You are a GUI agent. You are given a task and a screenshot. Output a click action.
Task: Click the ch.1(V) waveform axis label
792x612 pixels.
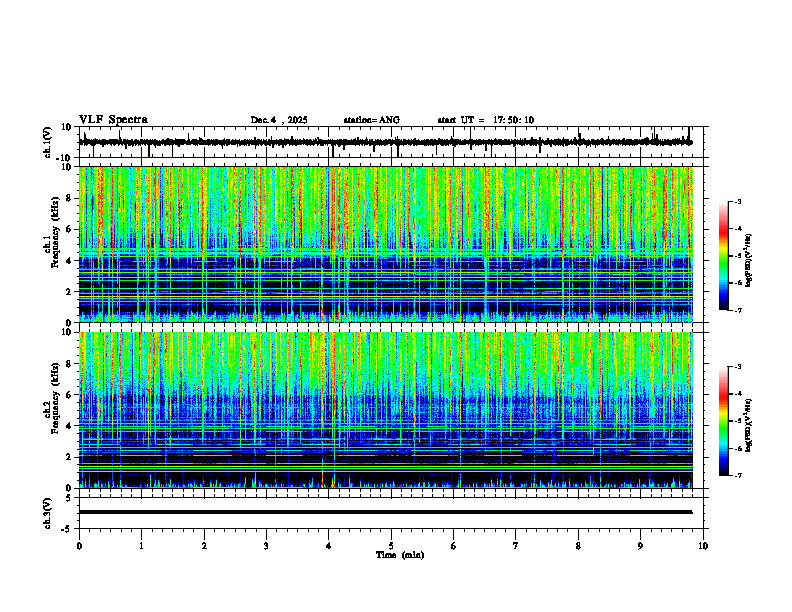(48, 142)
